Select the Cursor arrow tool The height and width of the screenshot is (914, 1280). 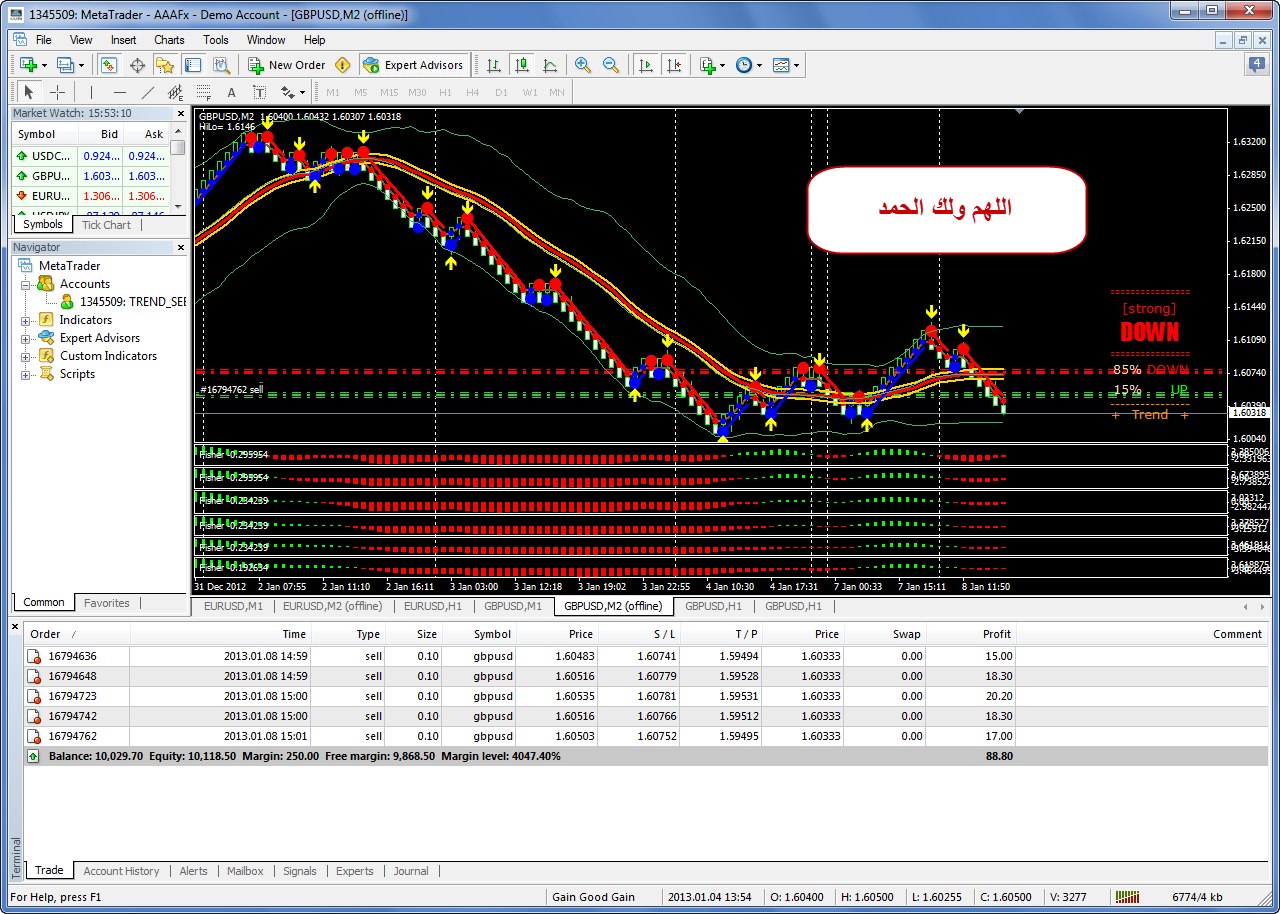tap(29, 92)
